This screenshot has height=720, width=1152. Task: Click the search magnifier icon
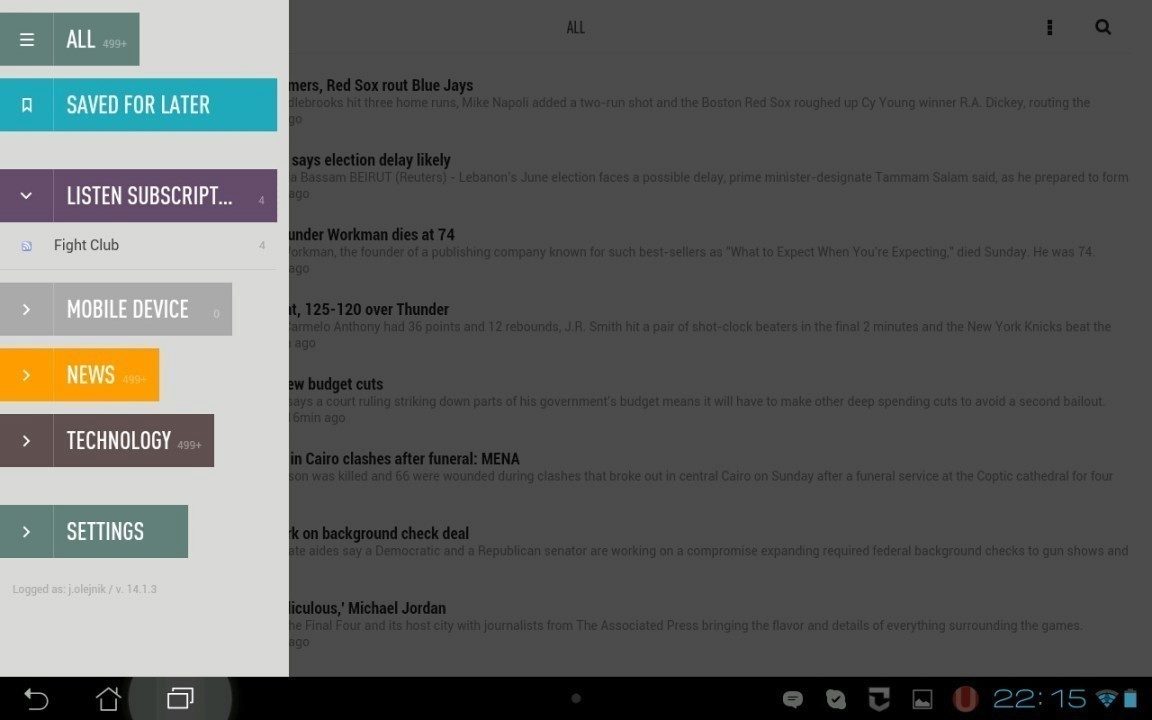[x=1103, y=27]
